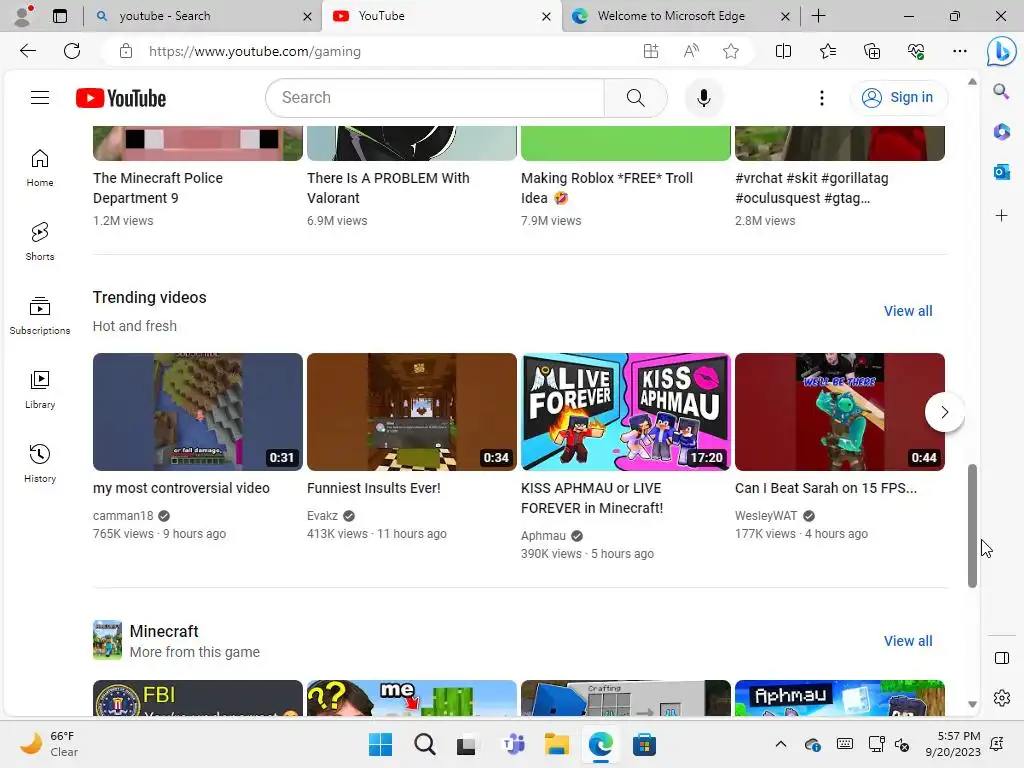Open the app available install icon
The height and width of the screenshot is (768, 1024).
[x=650, y=51]
